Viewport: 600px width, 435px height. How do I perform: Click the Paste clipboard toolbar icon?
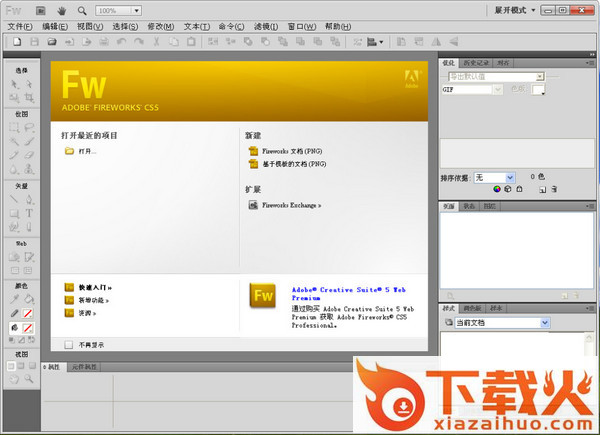coord(191,42)
